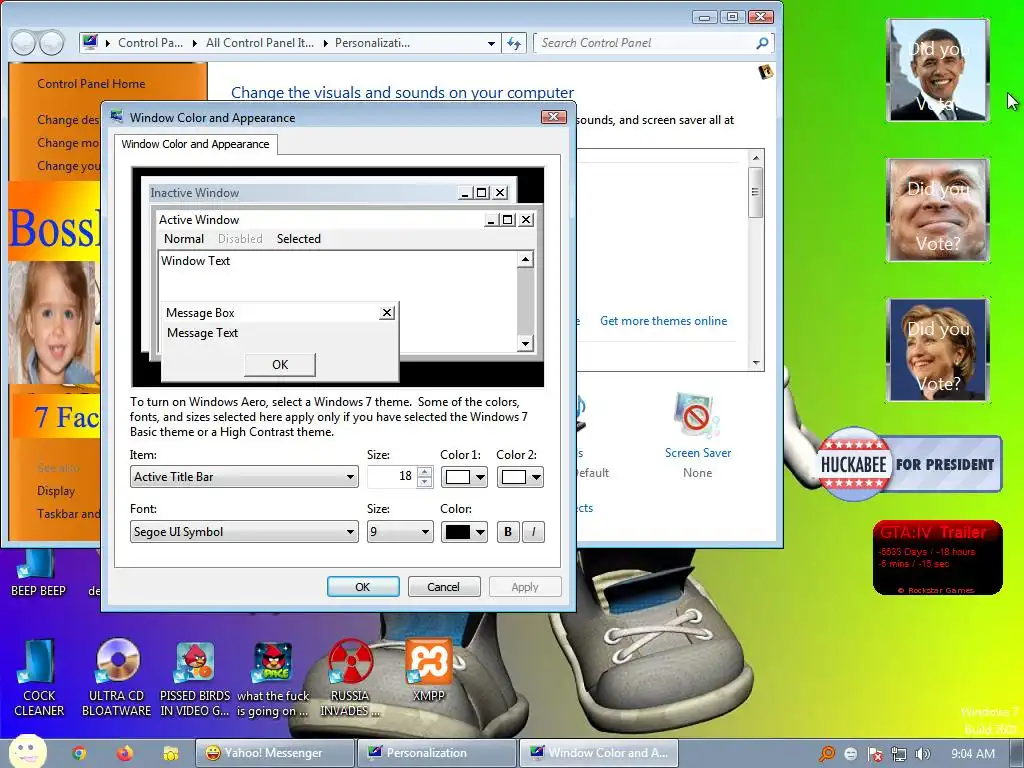Open the font Color swatch picker
Screen dimensions: 1024x768
464,532
